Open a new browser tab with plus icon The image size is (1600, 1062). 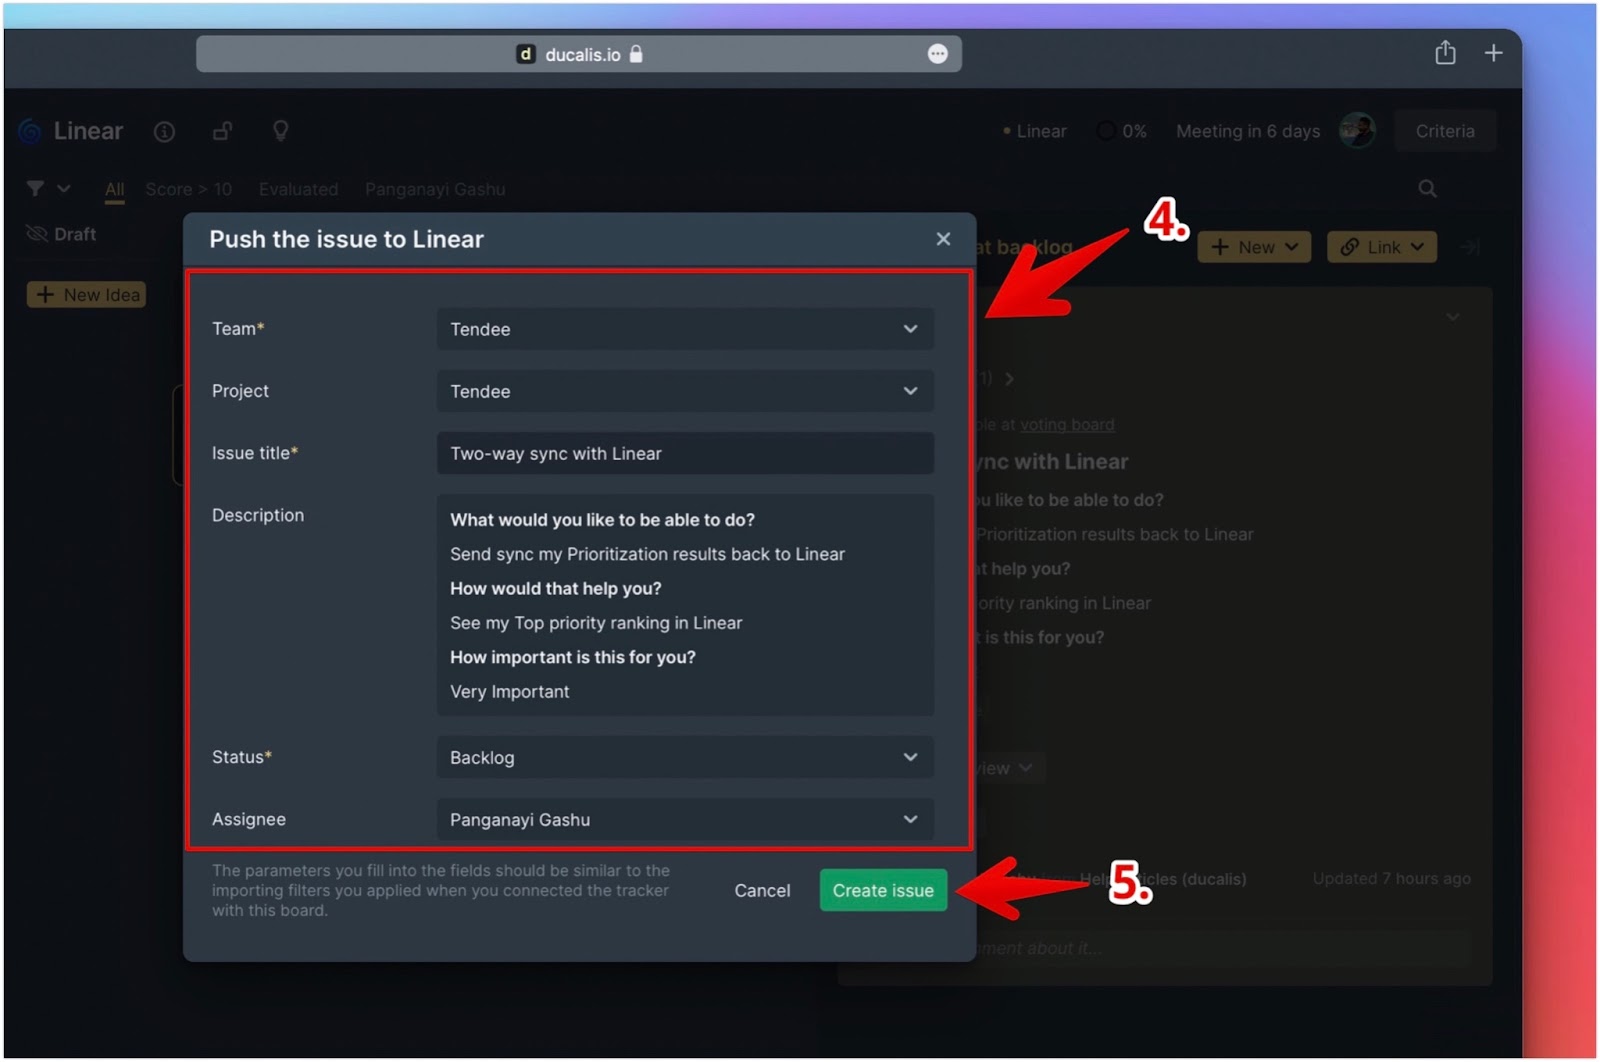tap(1493, 53)
